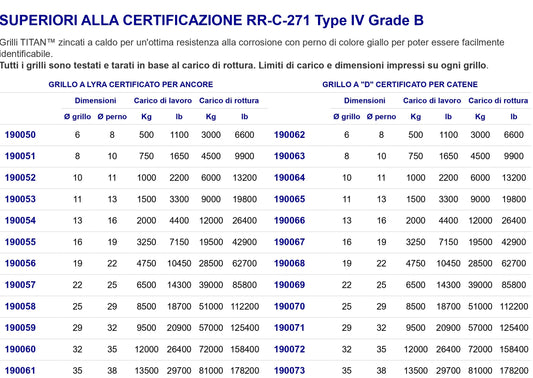Click value 19500 Kg in row 190067
The width and height of the screenshot is (533, 378).
click(480, 242)
